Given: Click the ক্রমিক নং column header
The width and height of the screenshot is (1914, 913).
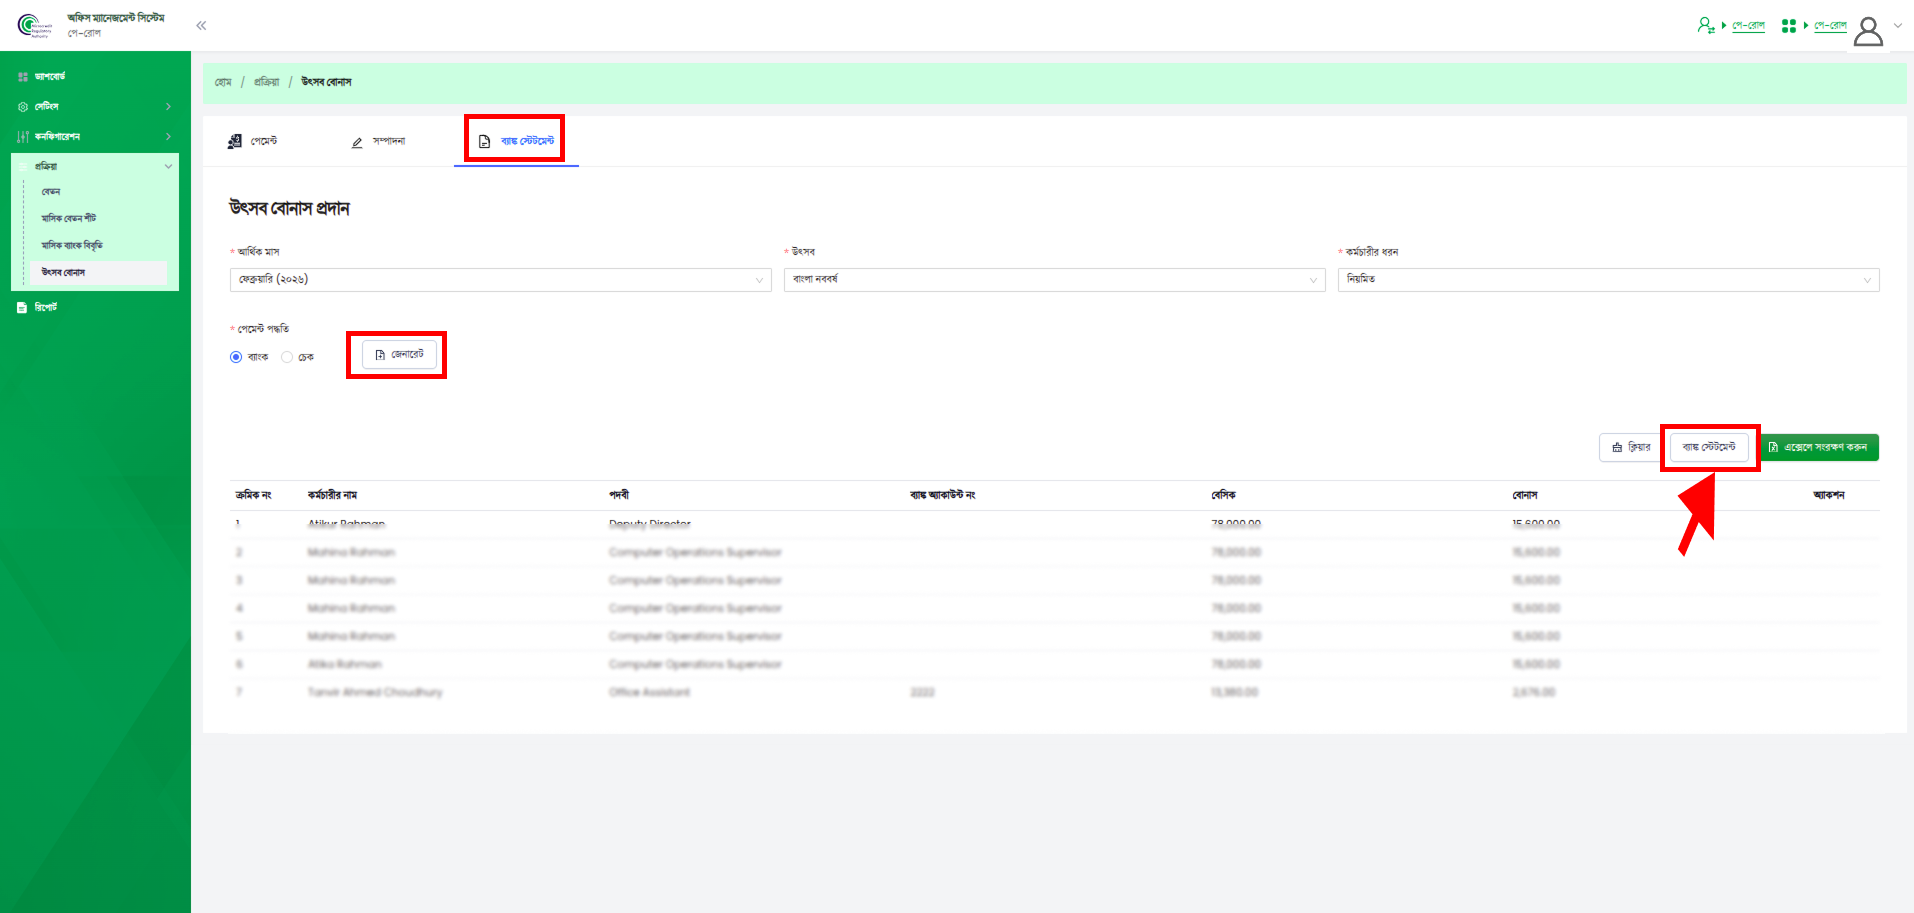Looking at the screenshot, I should (x=253, y=496).
